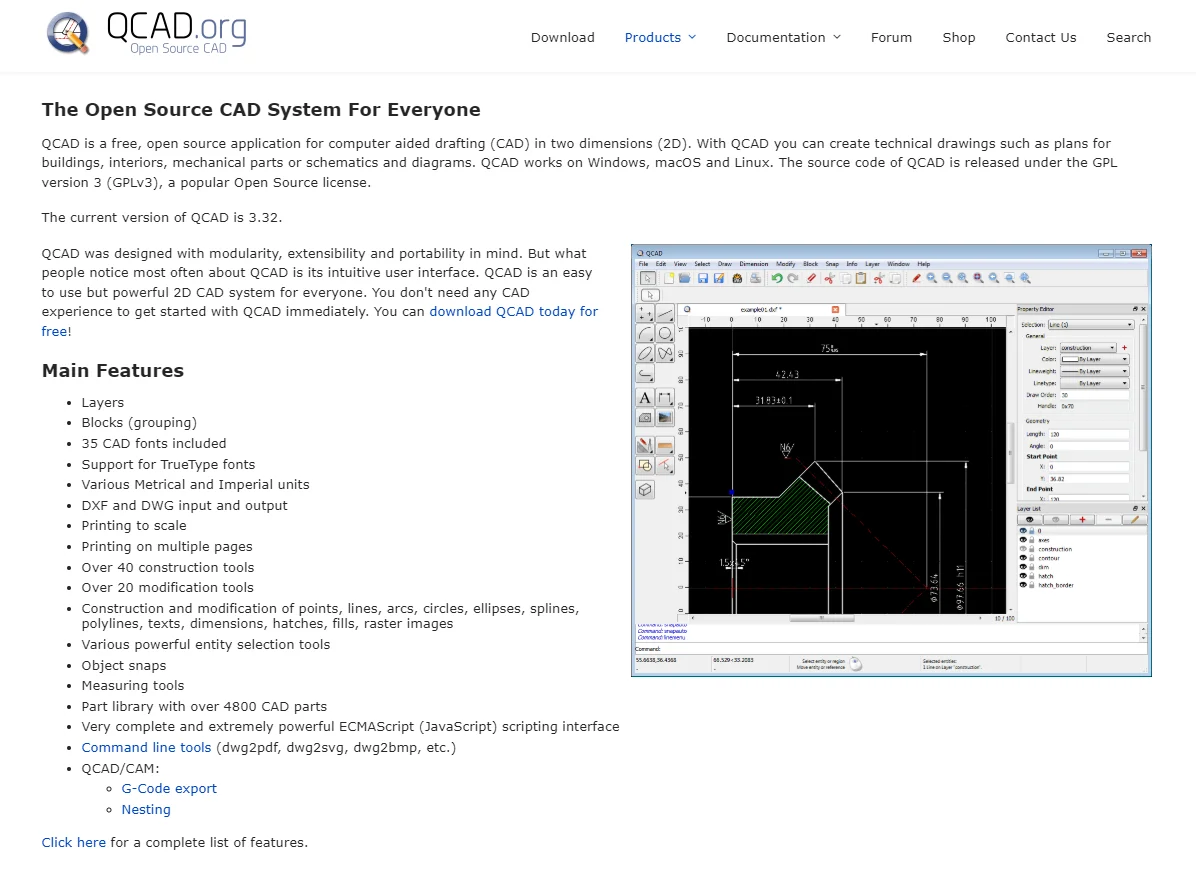Toggle visibility eye of hatch_border layer
This screenshot has height=873, width=1196.
[1023, 585]
